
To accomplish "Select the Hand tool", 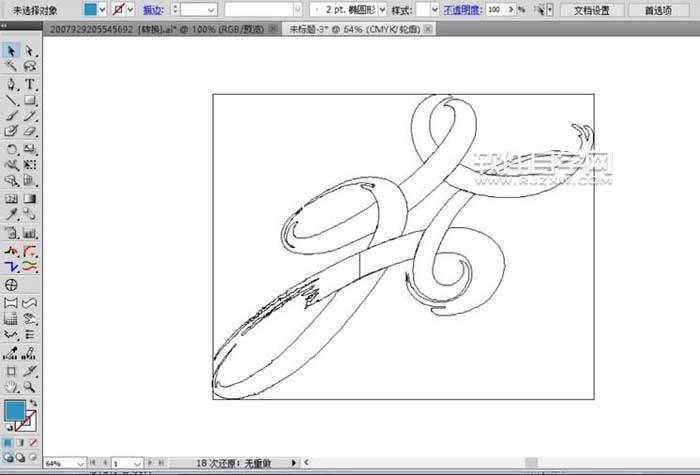I will 11,387.
